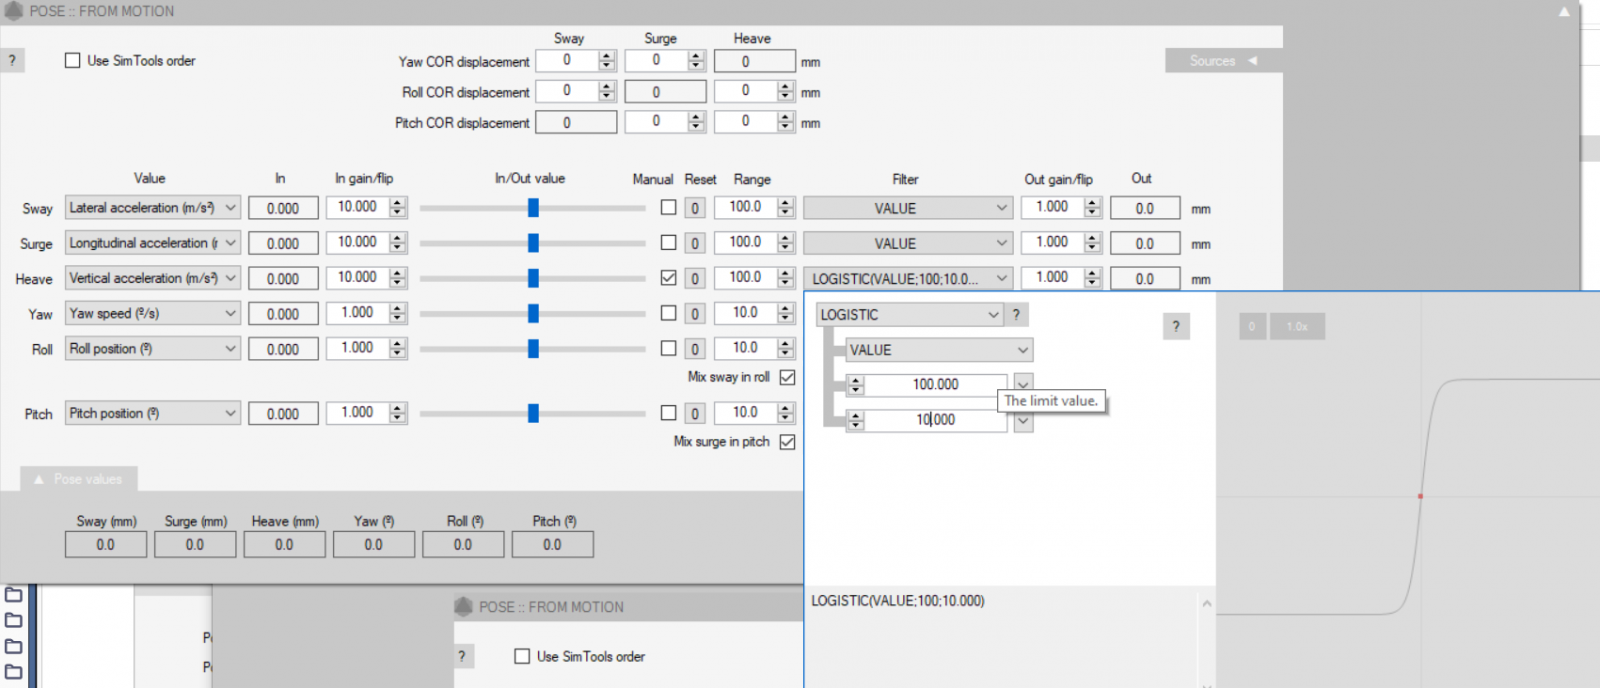This screenshot has height=688, width=1600.
Task: Open the Sway filter VALUE dropdown
Action: (908, 208)
